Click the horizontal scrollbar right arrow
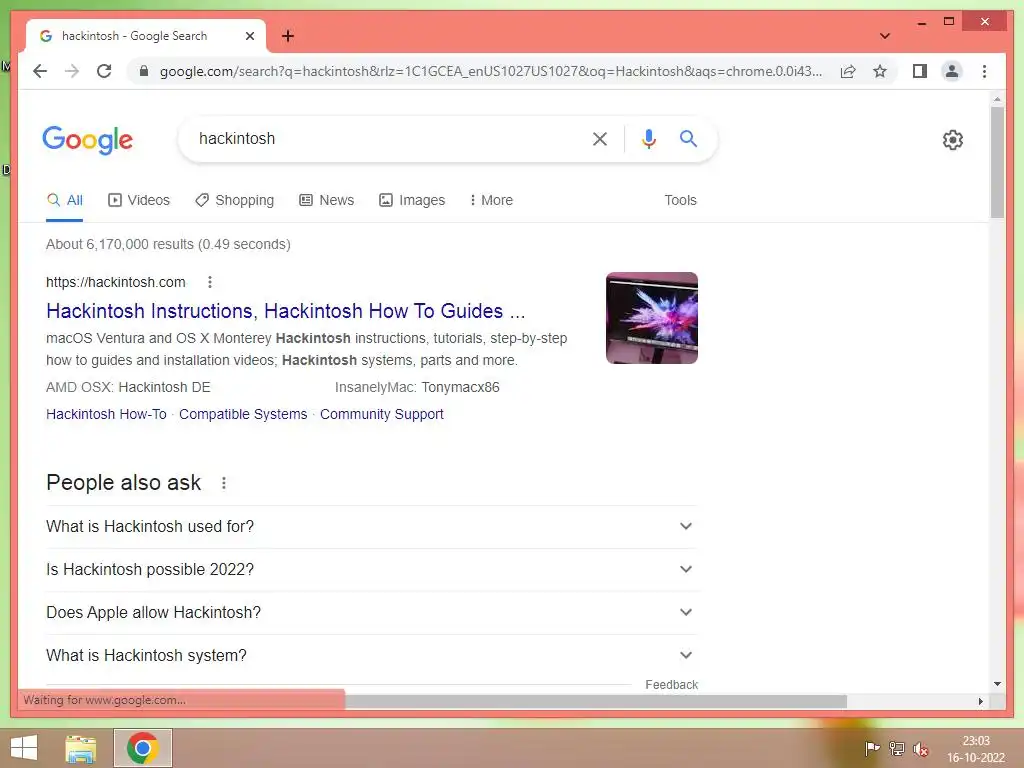 coord(980,701)
